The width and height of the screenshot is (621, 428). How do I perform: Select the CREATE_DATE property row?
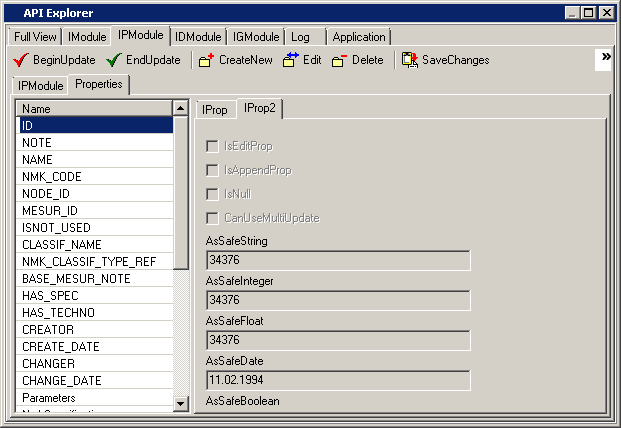[x=94, y=347]
